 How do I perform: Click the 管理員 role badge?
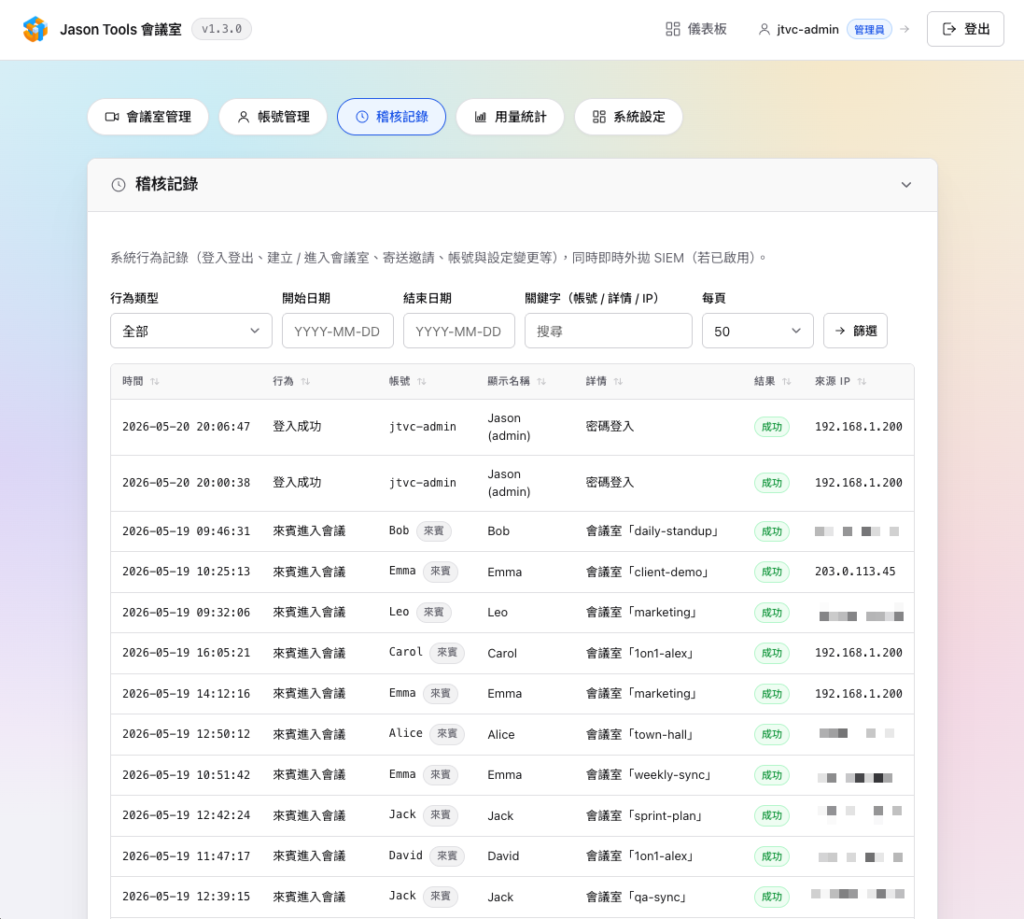coord(869,29)
